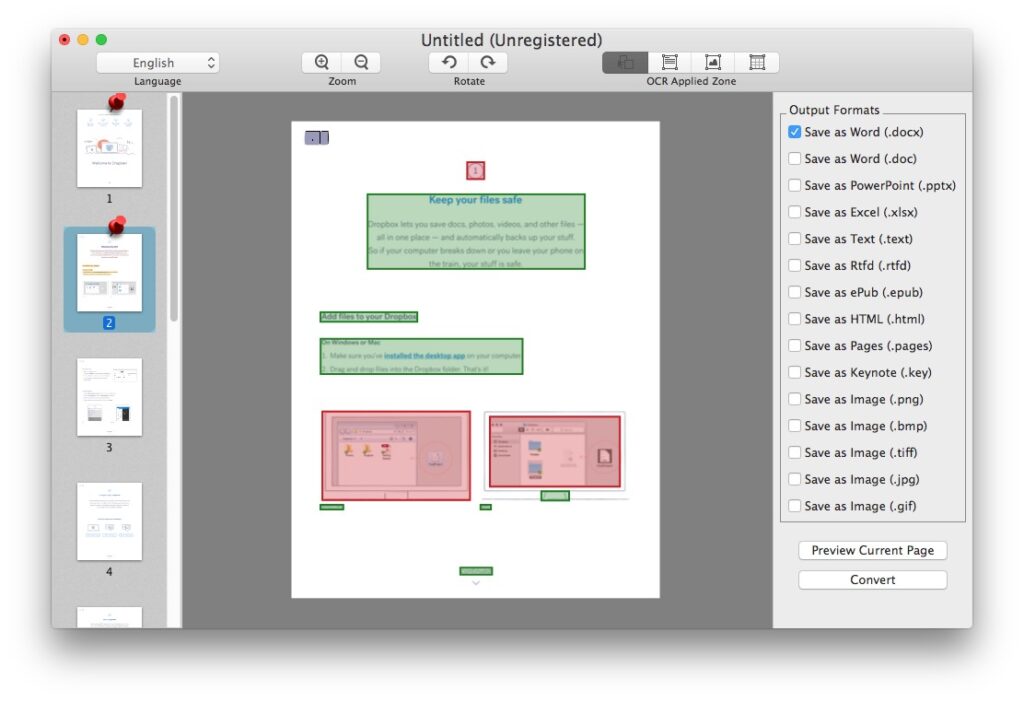This screenshot has width=1024, height=702.
Task: Check Save as Excel (.xlsx) option
Action: coord(794,212)
